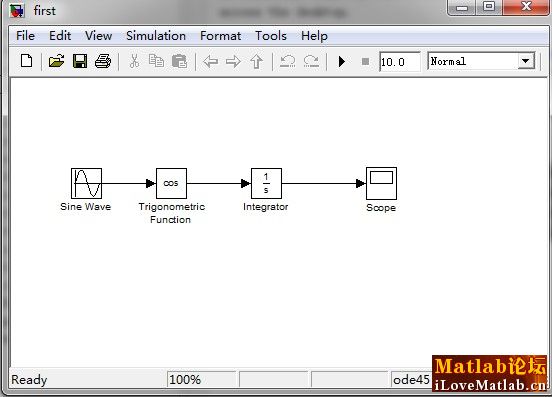Screen dimensions: 552x397
Task: Click the Integrator block label
Action: 265,207
